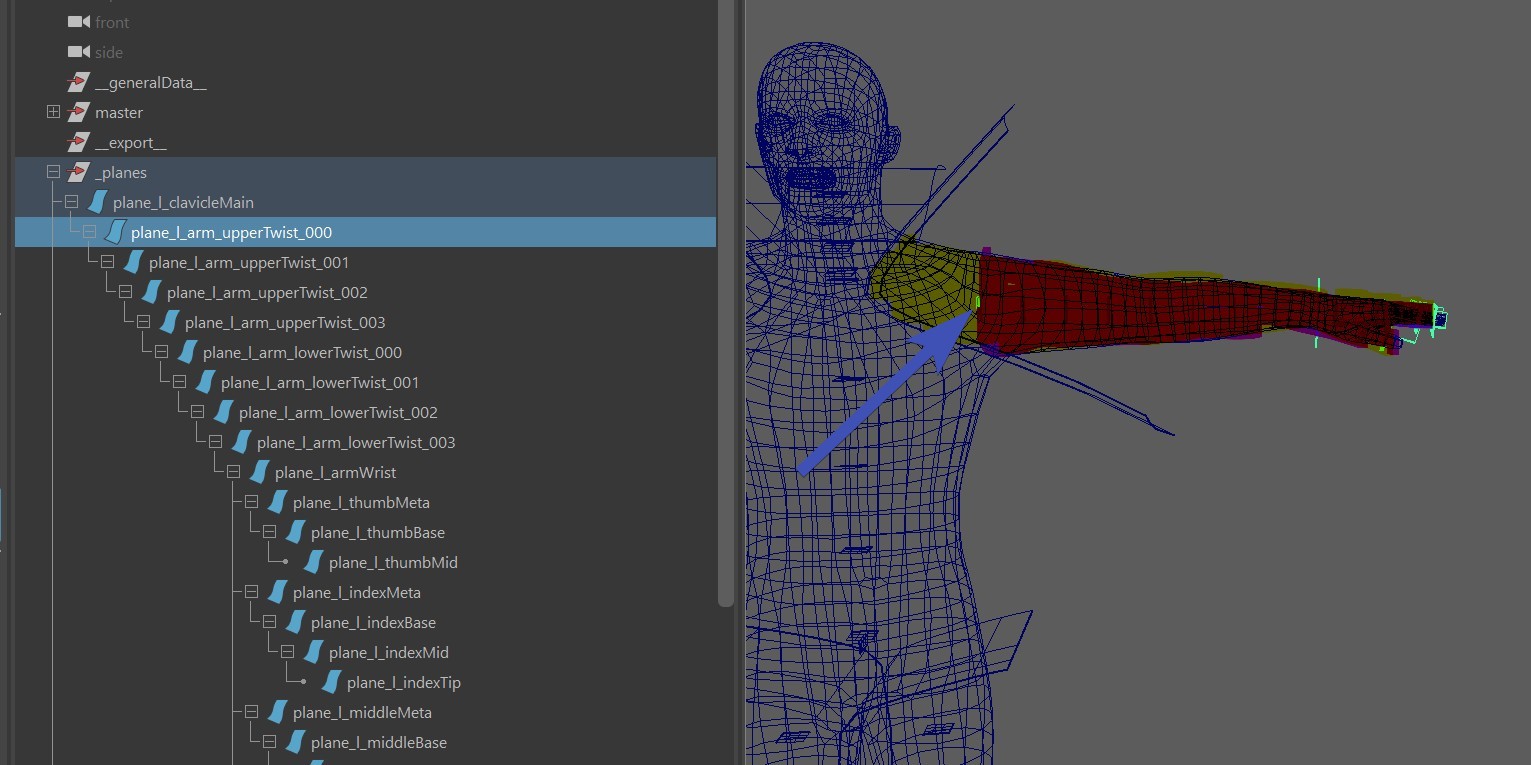This screenshot has height=765, width=1531.
Task: Click the plane_l_armWrist surface icon
Action: [x=258, y=473]
